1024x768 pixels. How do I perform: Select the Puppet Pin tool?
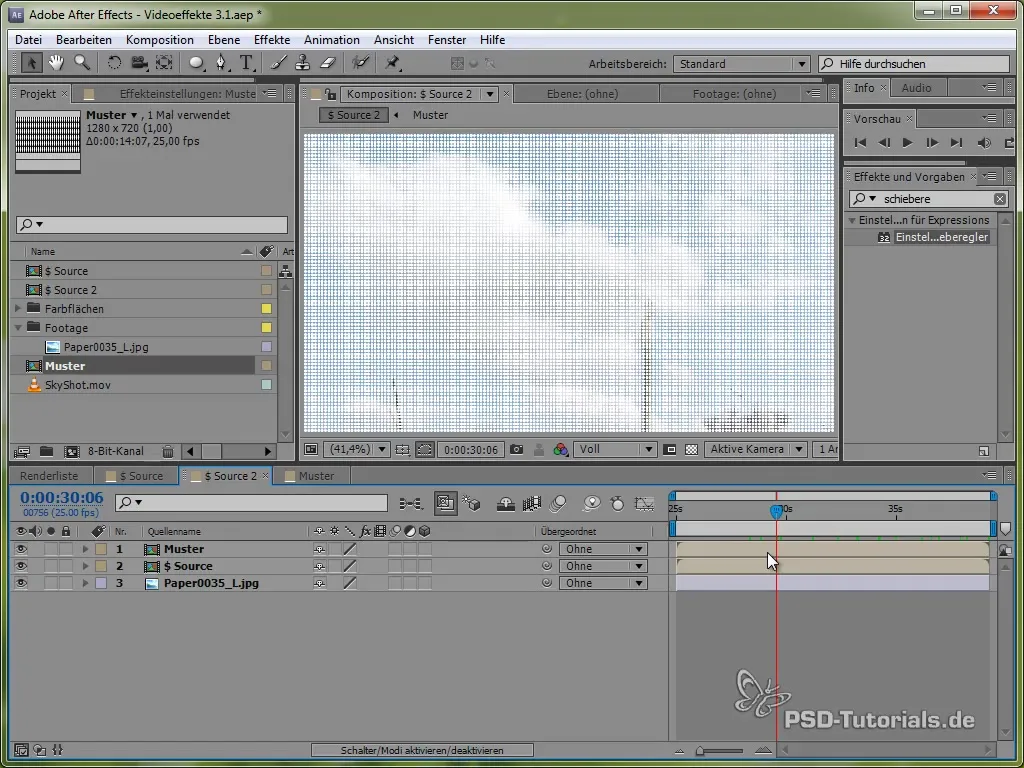tap(392, 63)
